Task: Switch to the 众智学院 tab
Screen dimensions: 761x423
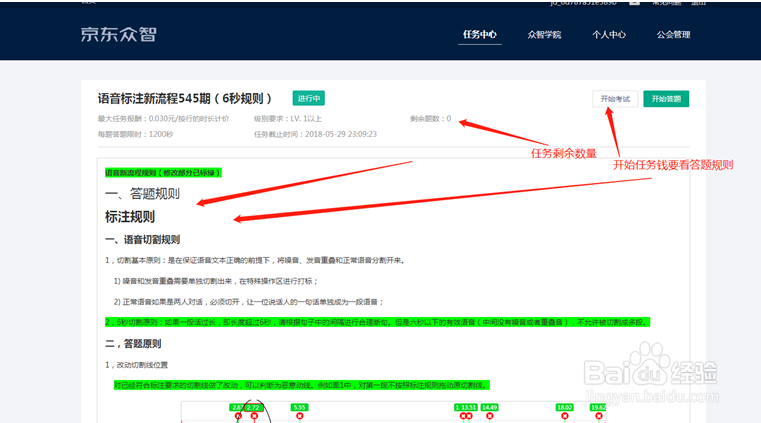Action: [x=544, y=34]
